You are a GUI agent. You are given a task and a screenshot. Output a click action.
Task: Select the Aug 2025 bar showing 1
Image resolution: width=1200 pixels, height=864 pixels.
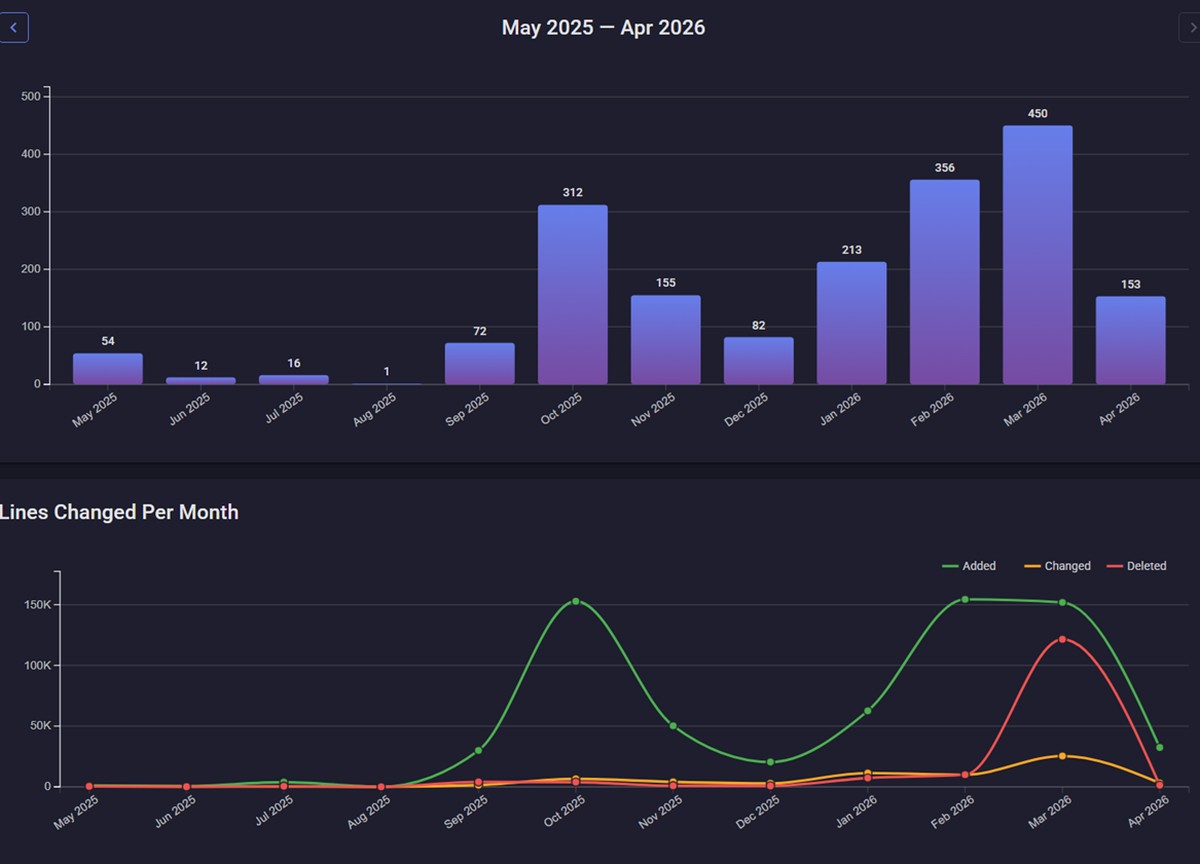tap(385, 383)
